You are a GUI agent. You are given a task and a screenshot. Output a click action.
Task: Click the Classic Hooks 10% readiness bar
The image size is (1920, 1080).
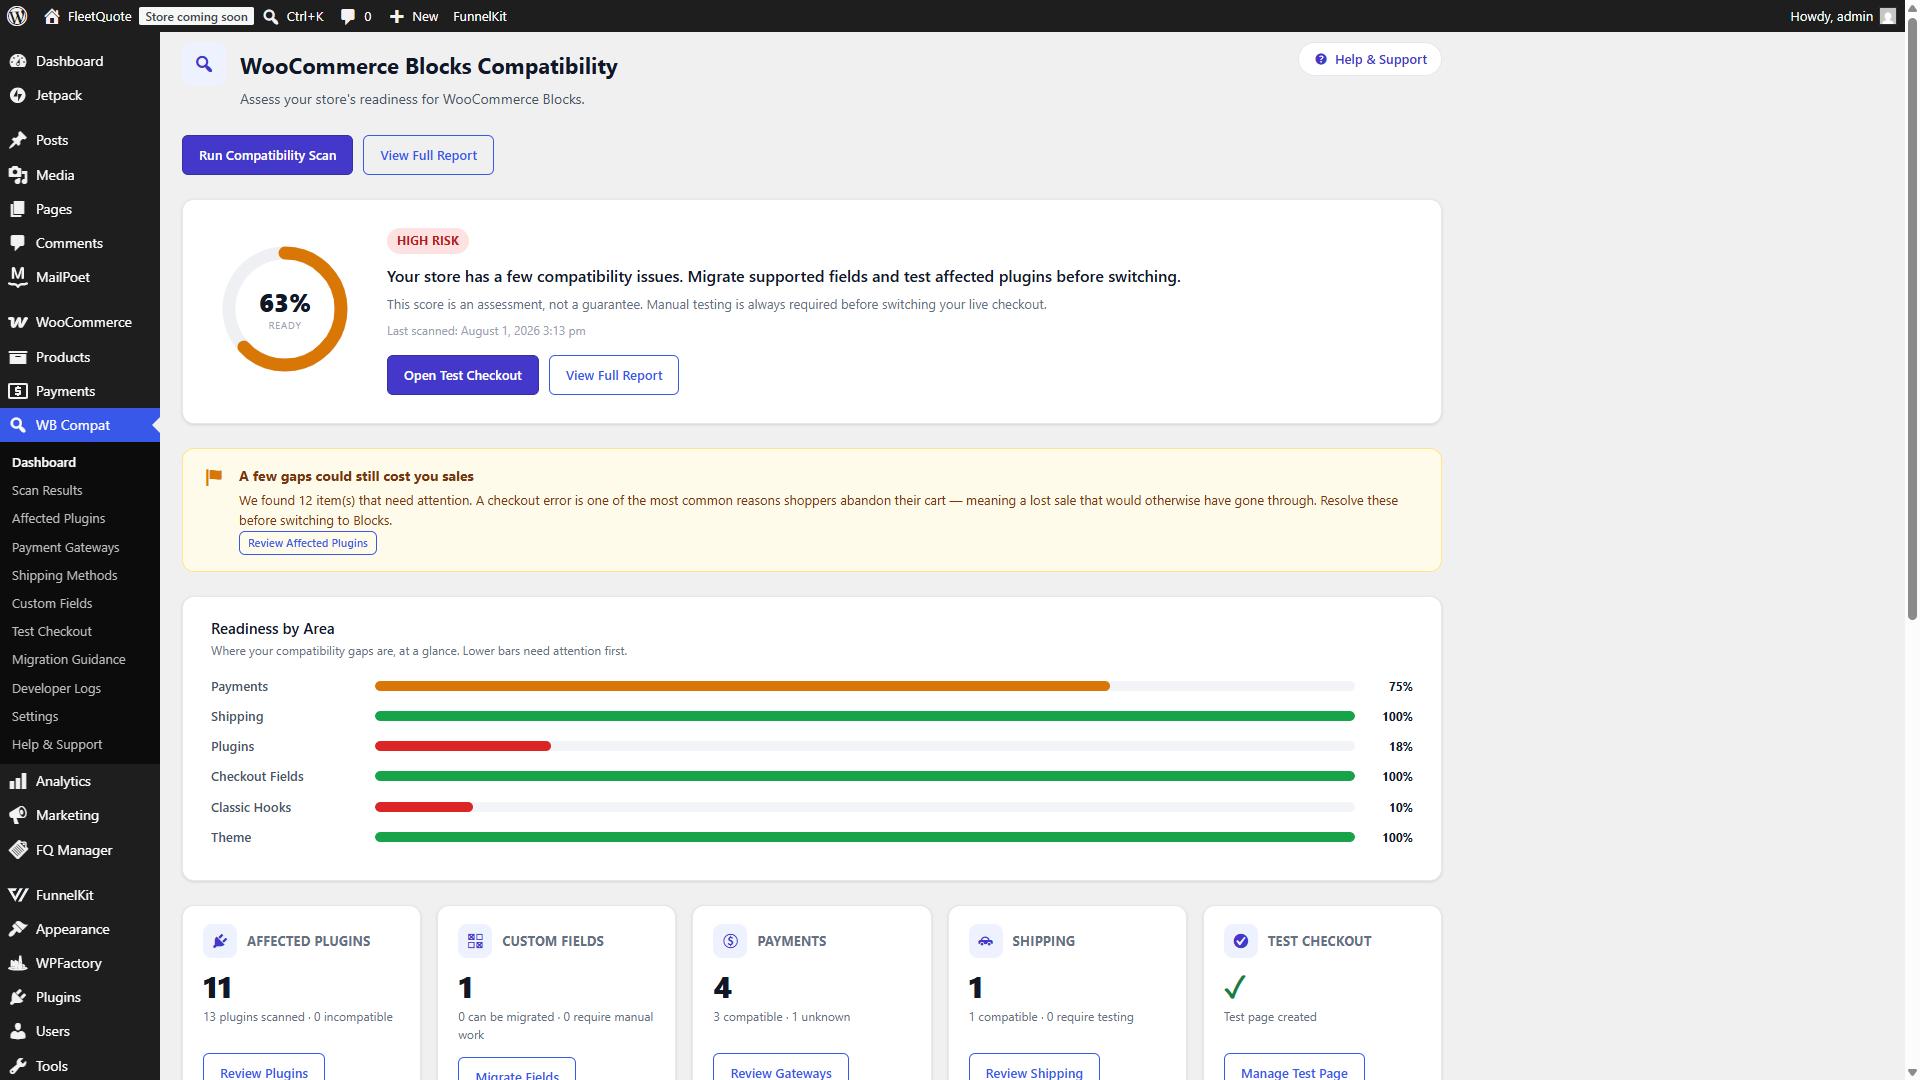tap(865, 807)
